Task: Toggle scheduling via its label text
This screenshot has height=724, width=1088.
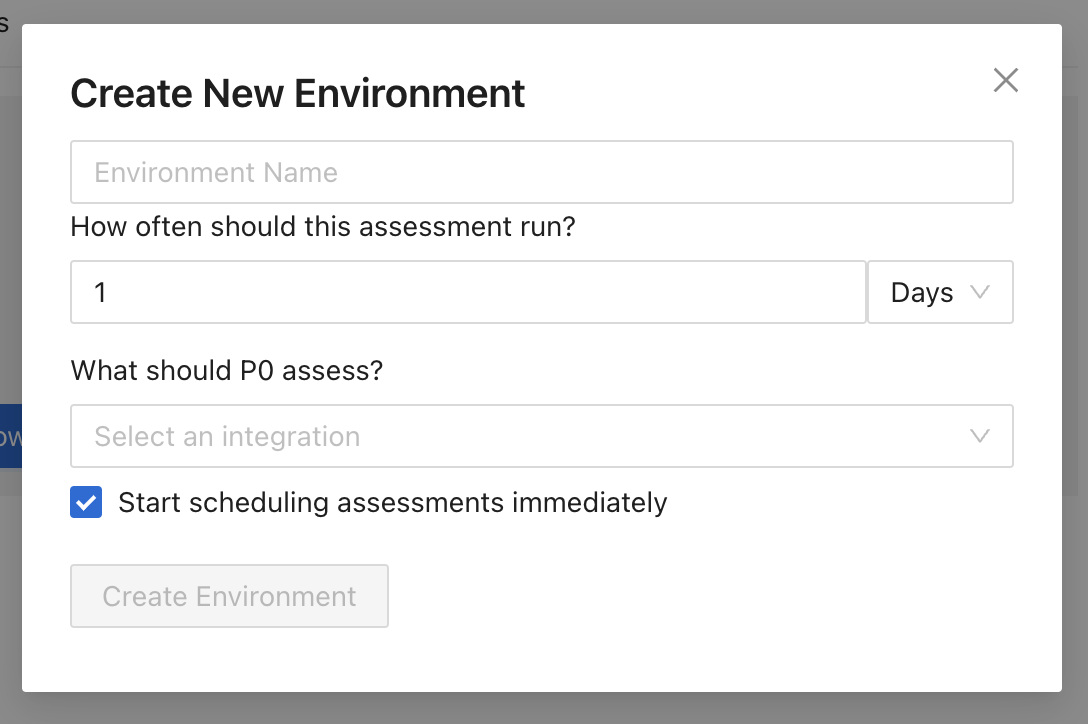Action: [x=392, y=502]
